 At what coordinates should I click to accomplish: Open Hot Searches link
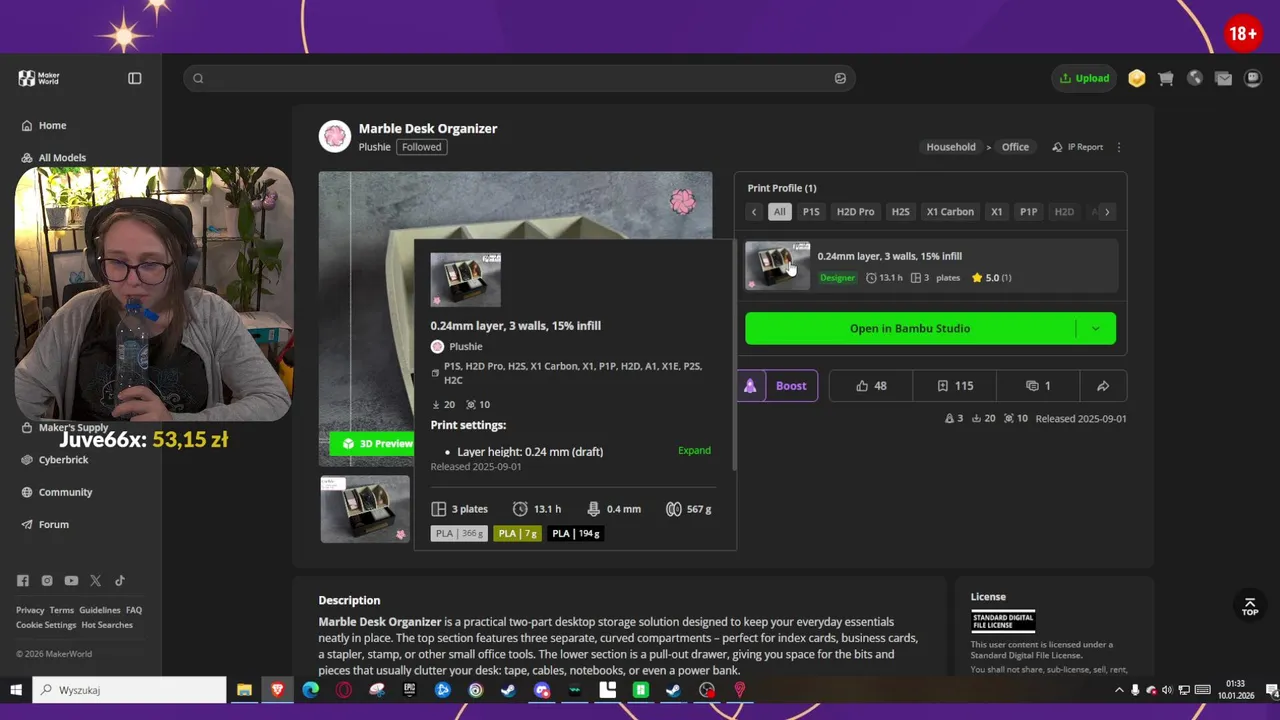(107, 625)
